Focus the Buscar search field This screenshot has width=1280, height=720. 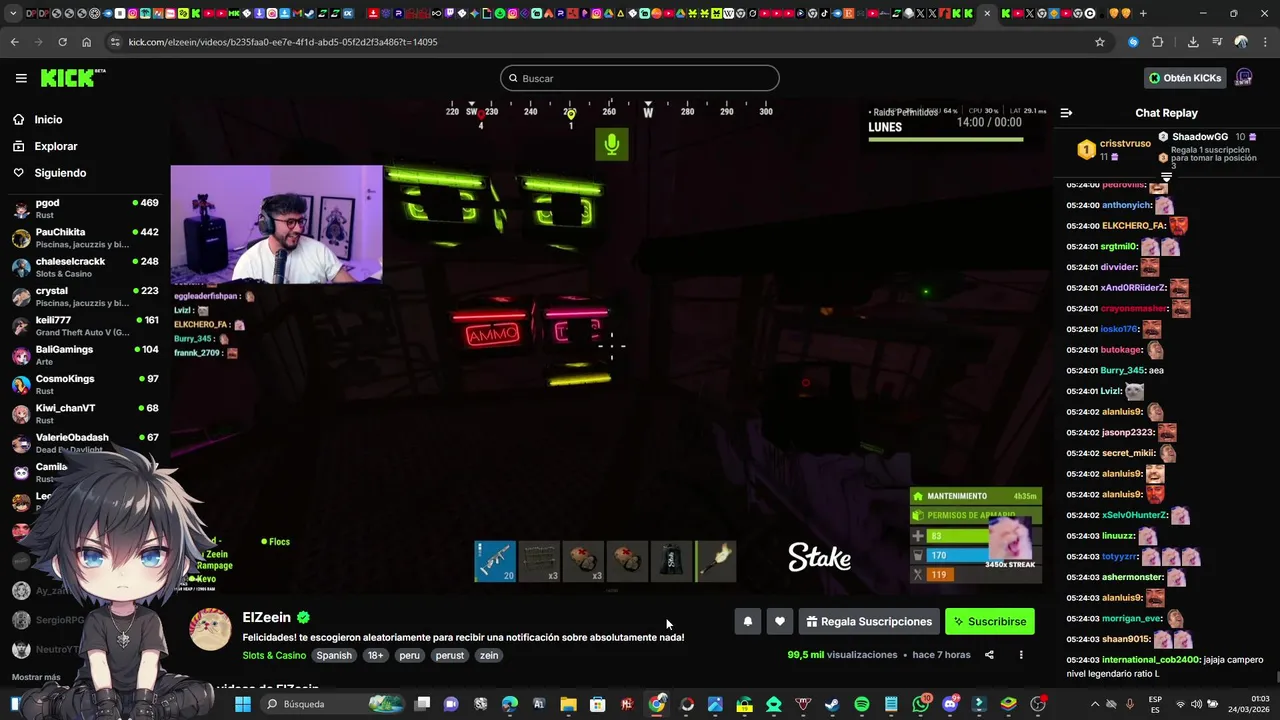(640, 78)
